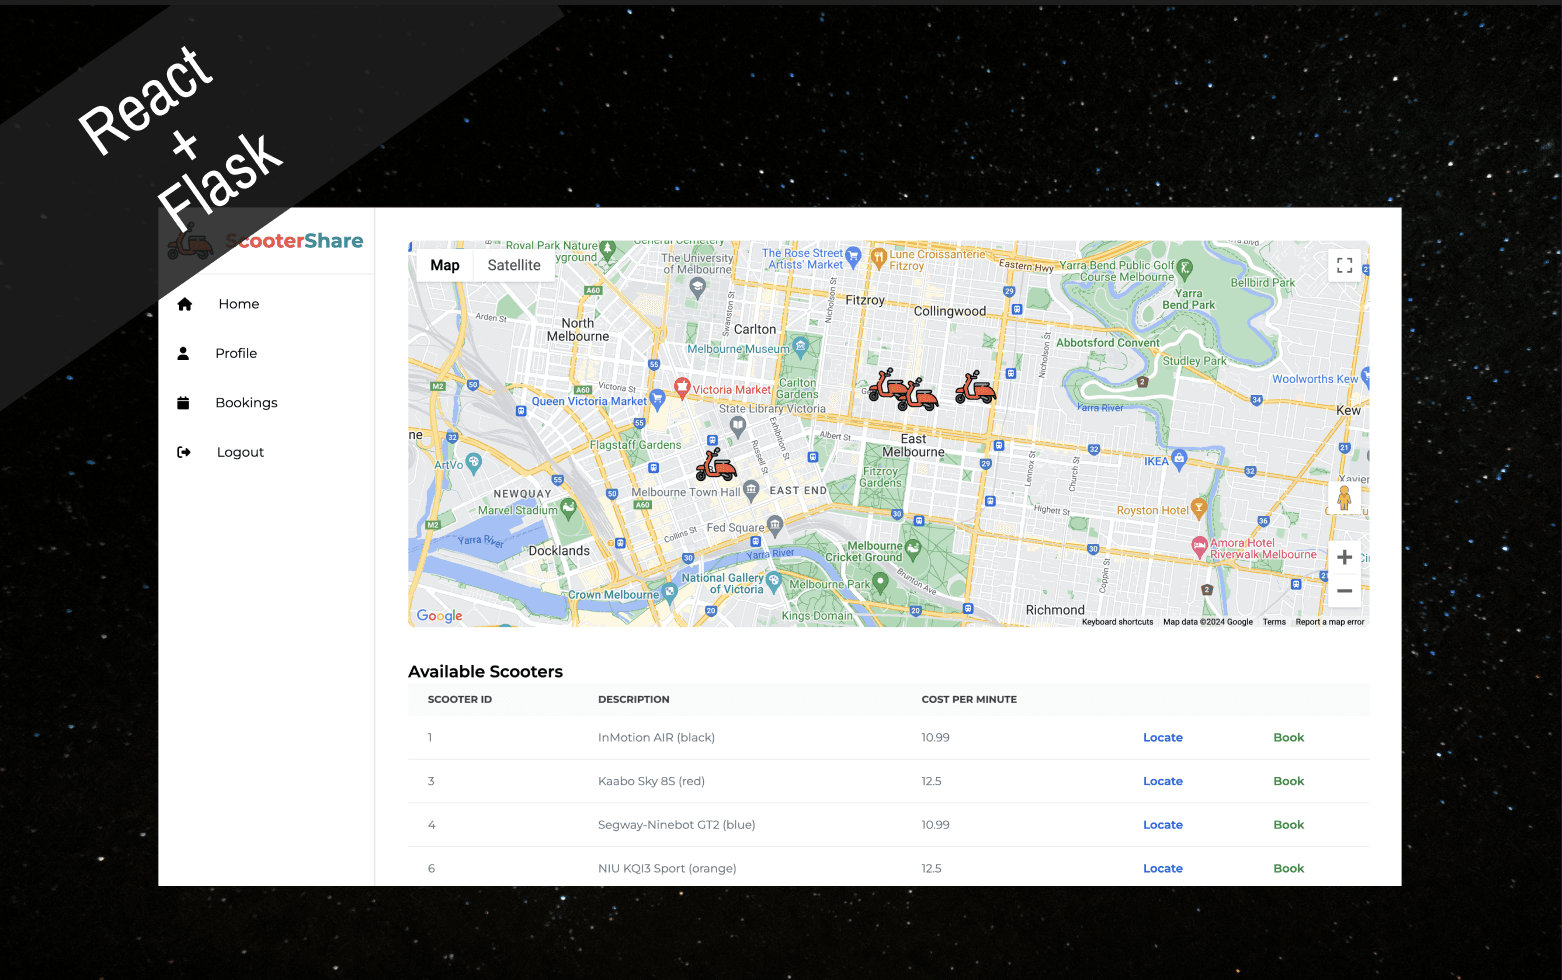This screenshot has height=980, width=1562.
Task: Click the Queen Victoria Market shopping pin
Action: [657, 398]
